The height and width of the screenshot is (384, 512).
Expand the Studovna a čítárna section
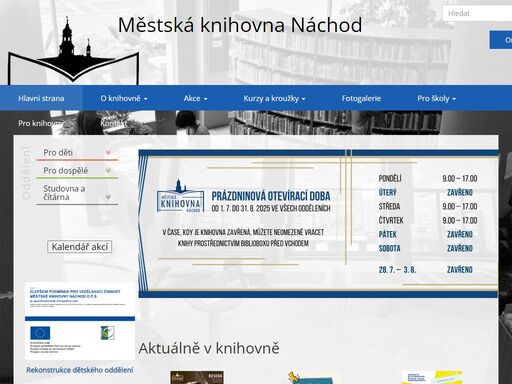click(x=77, y=193)
